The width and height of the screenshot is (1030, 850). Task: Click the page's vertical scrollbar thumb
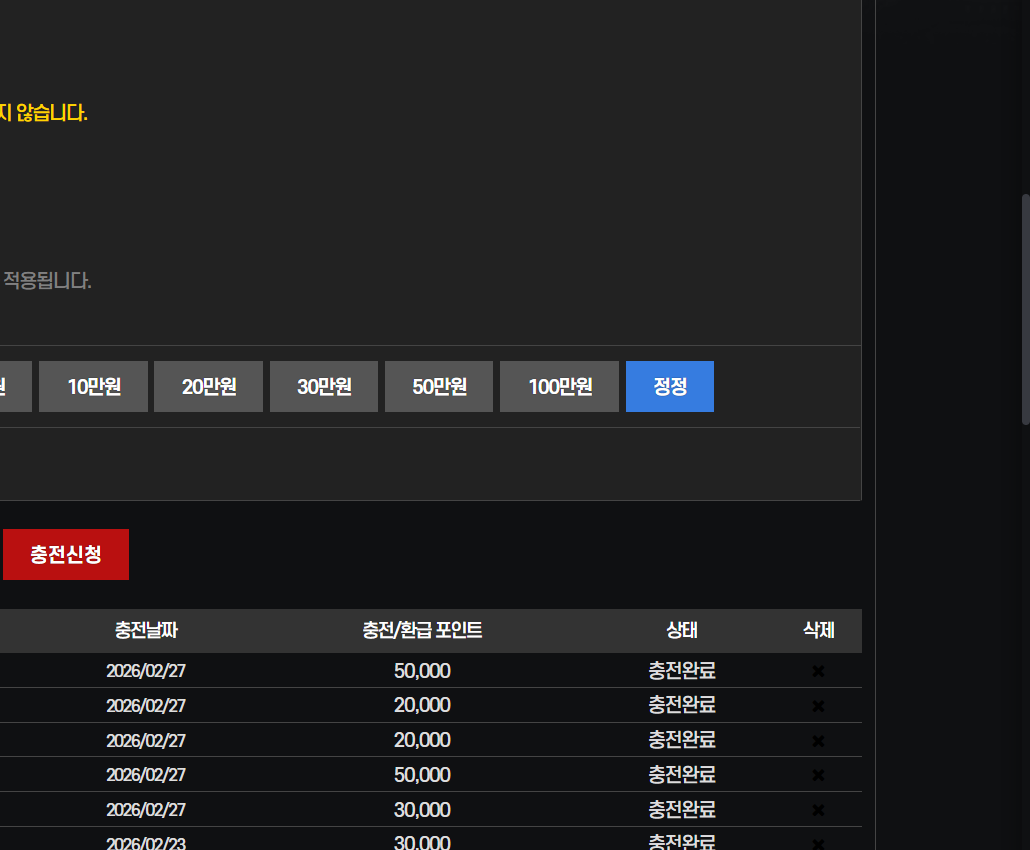(1025, 310)
